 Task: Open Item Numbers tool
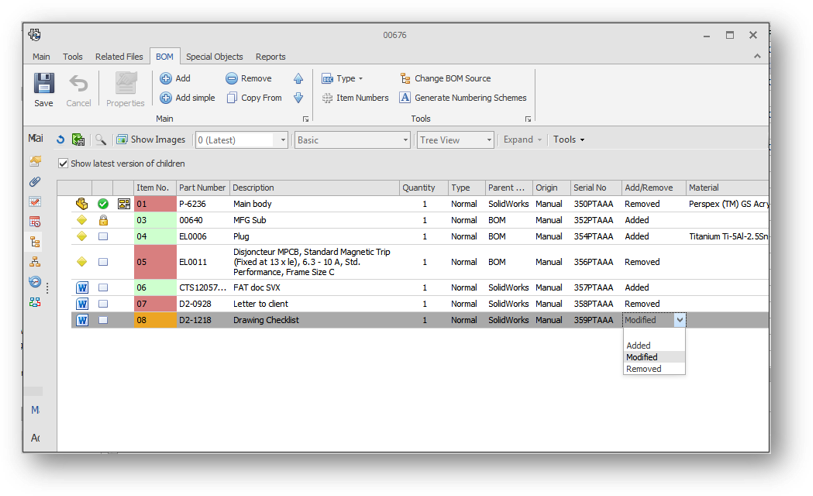coord(355,97)
